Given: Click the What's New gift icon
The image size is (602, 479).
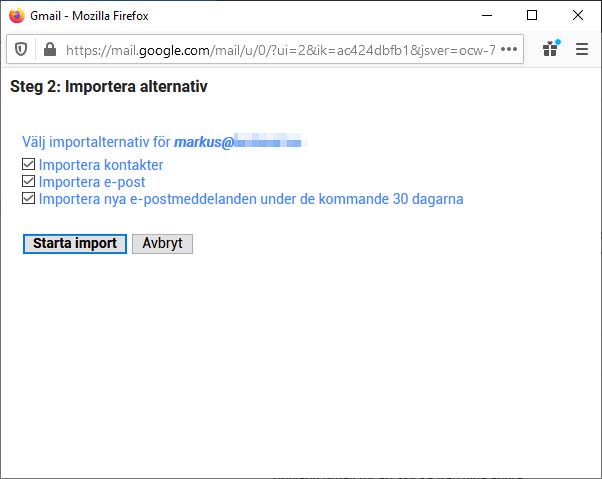Looking at the screenshot, I should [551, 48].
